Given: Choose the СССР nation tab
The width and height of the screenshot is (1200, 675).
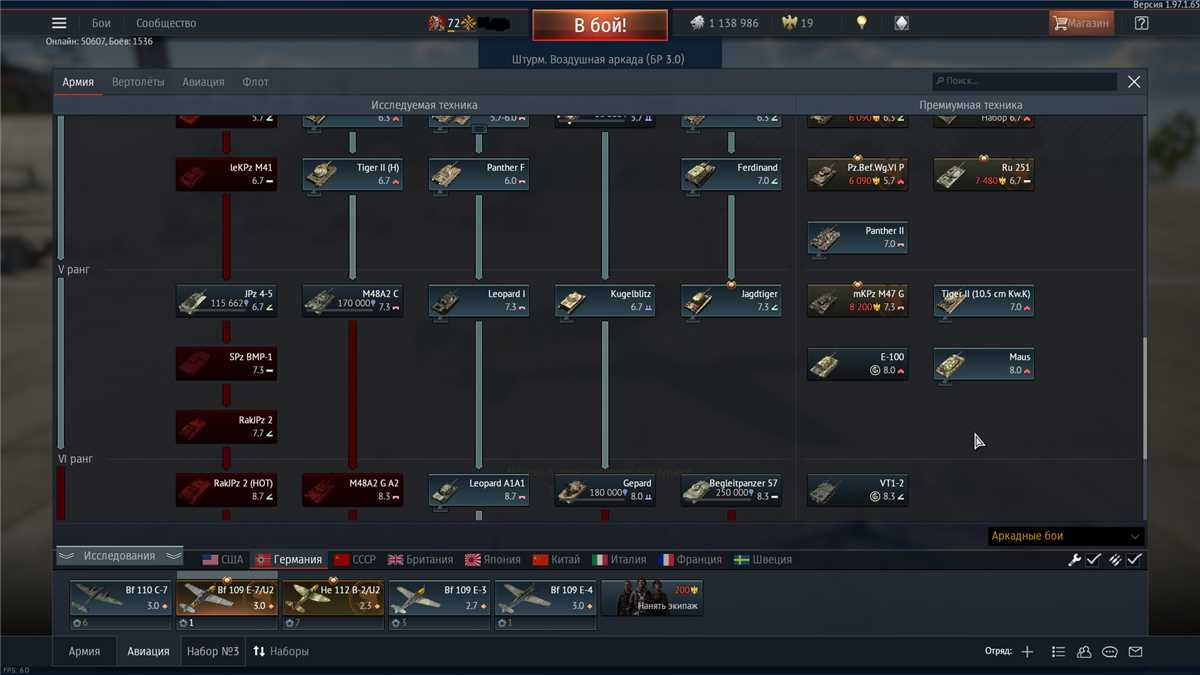Looking at the screenshot, I should pyautogui.click(x=355, y=560).
